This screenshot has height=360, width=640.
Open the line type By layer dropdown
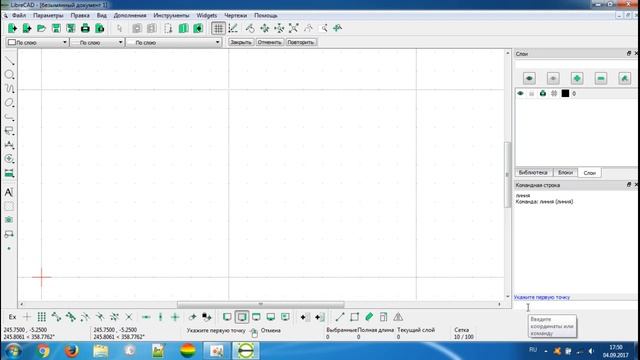pos(173,42)
